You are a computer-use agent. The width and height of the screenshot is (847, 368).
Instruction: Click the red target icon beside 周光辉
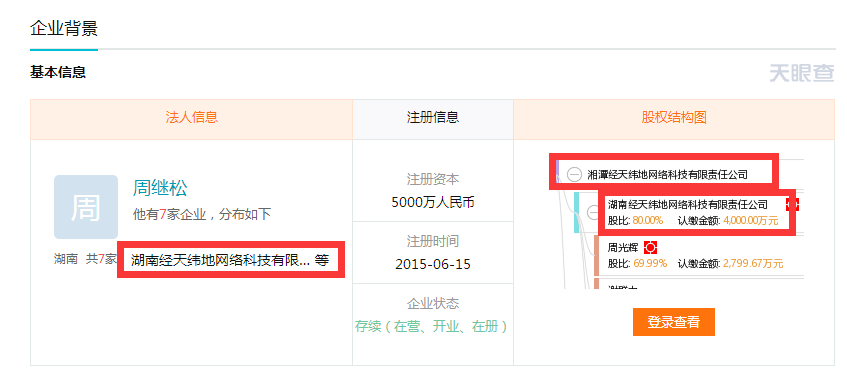(651, 247)
